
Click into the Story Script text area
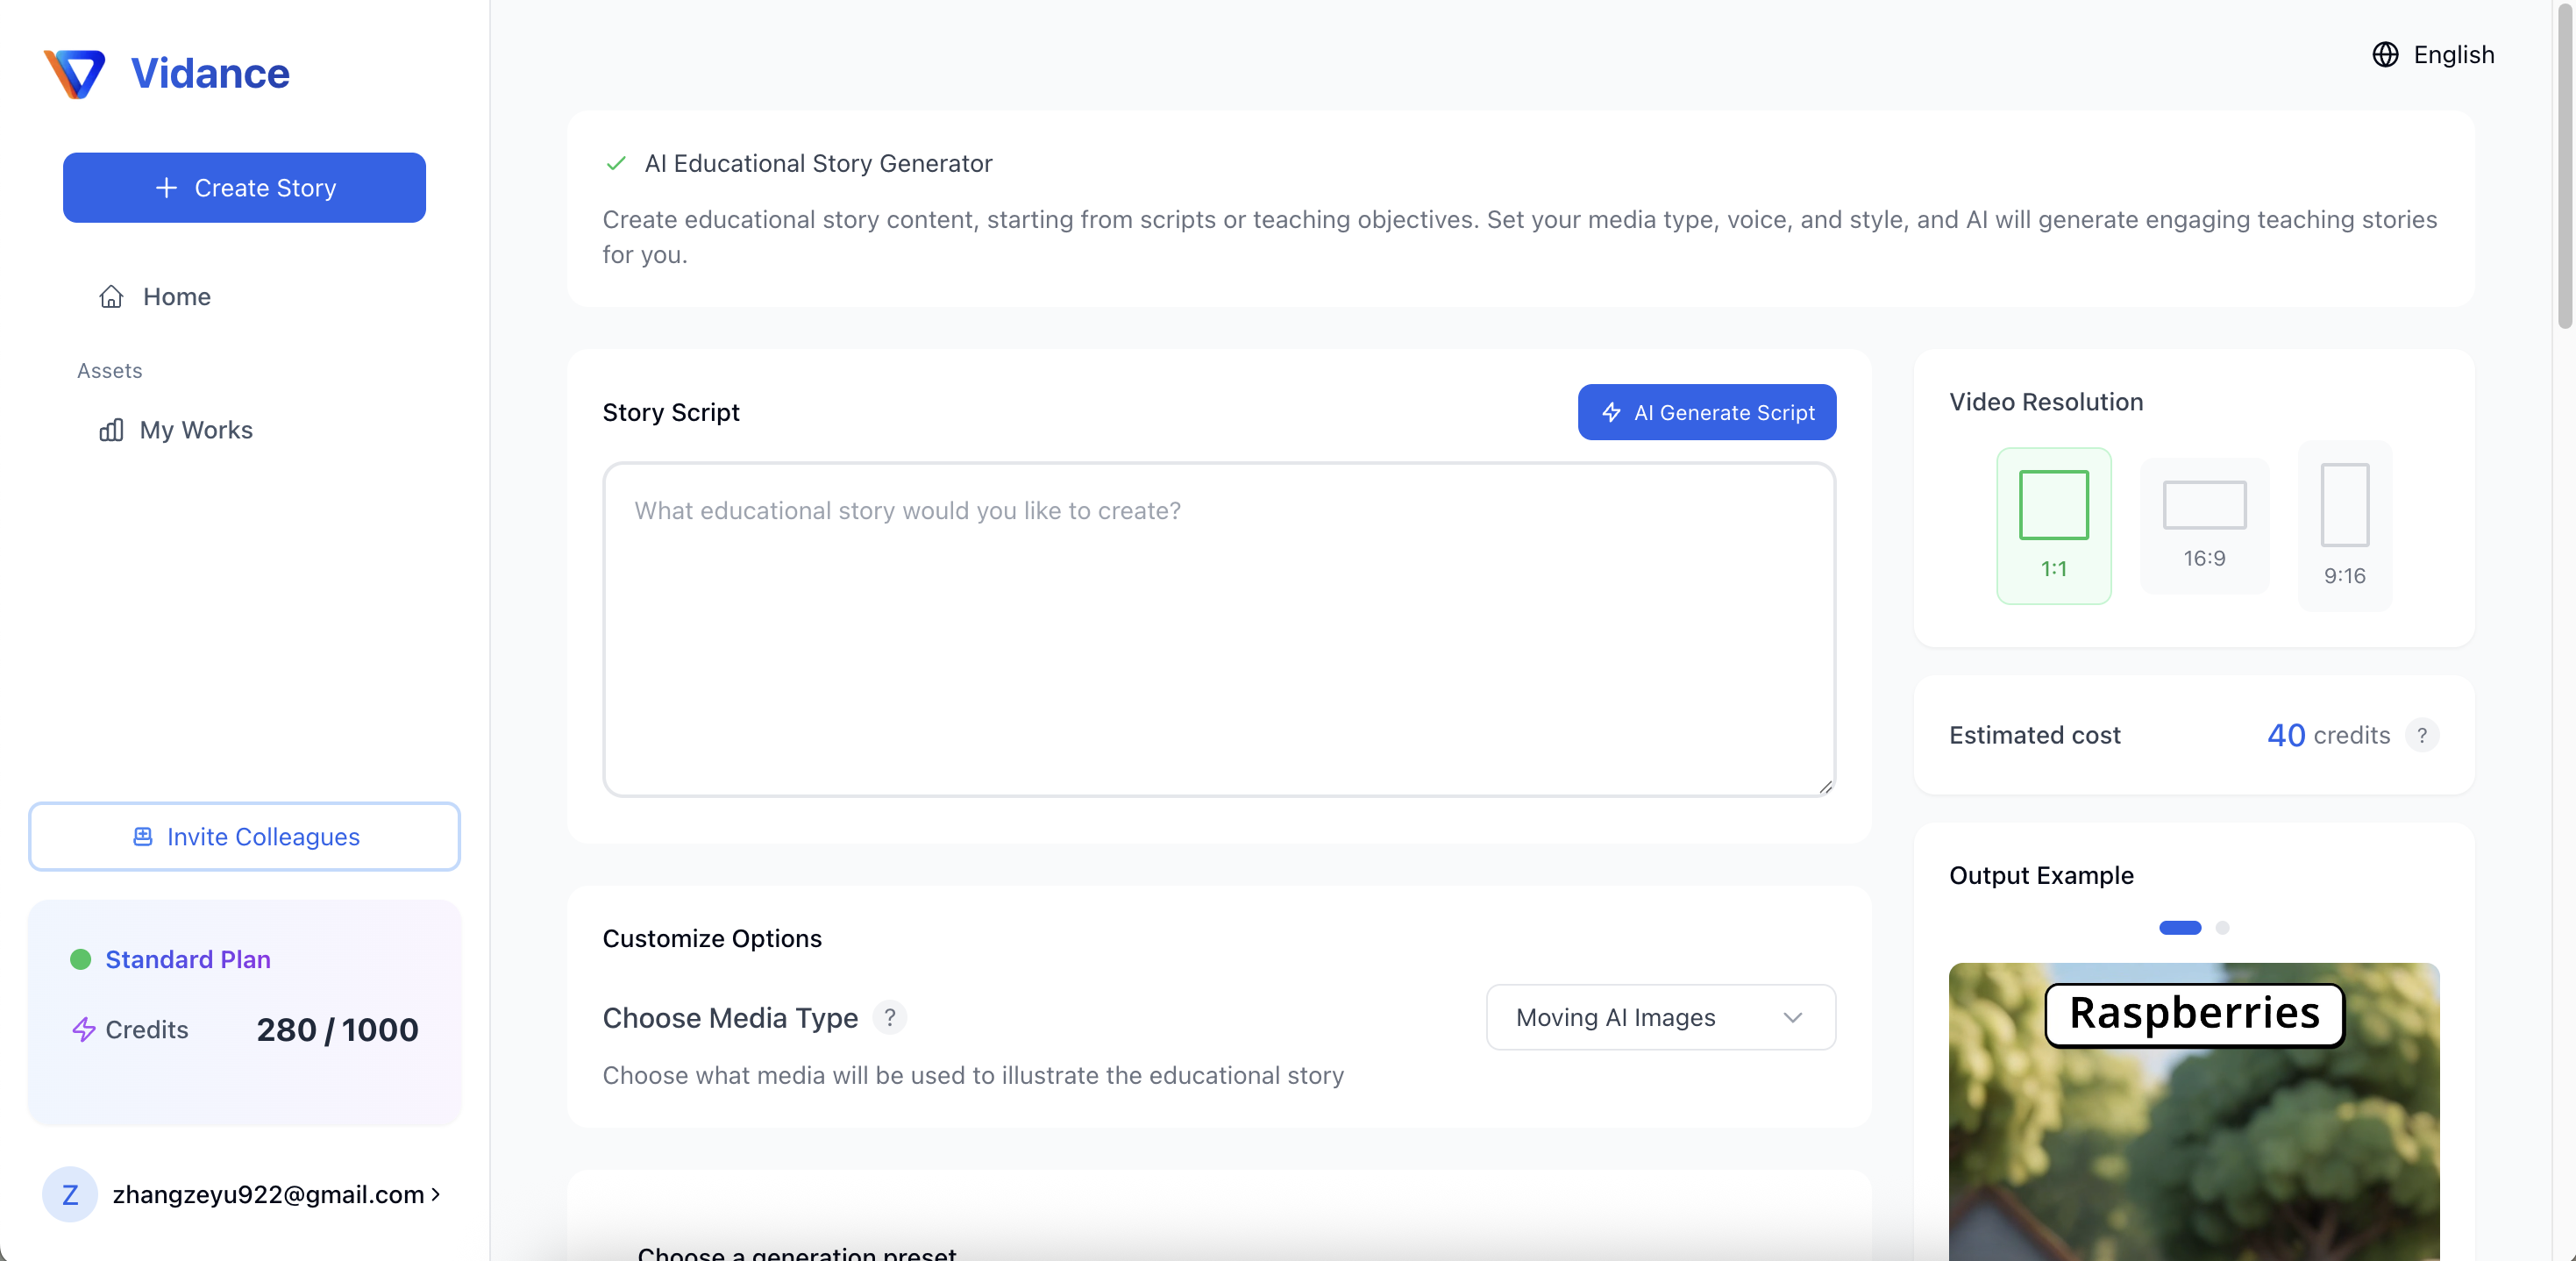click(x=1218, y=629)
